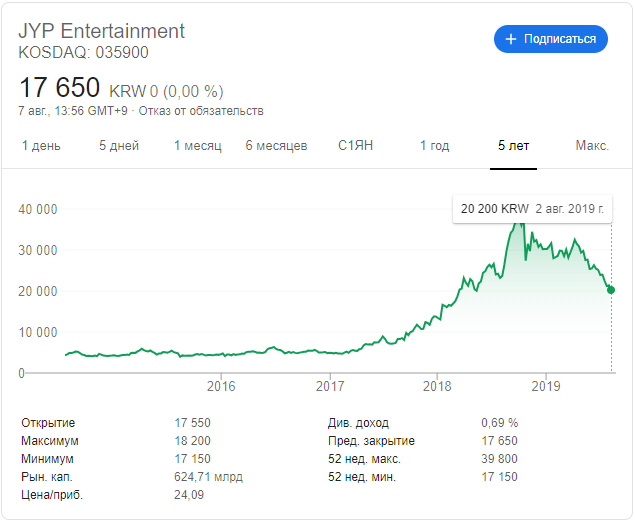This screenshot has height=523, width=635.
Task: Click the Див. доход 0,69 % value
Action: click(499, 423)
